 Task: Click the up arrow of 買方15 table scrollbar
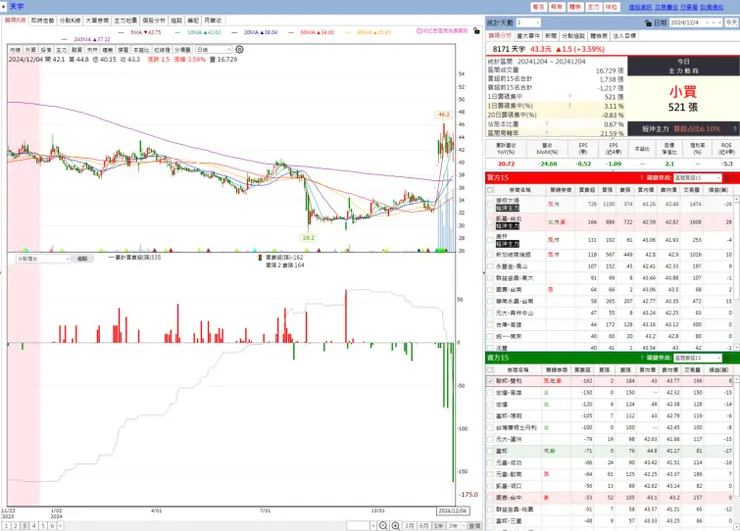click(x=736, y=201)
